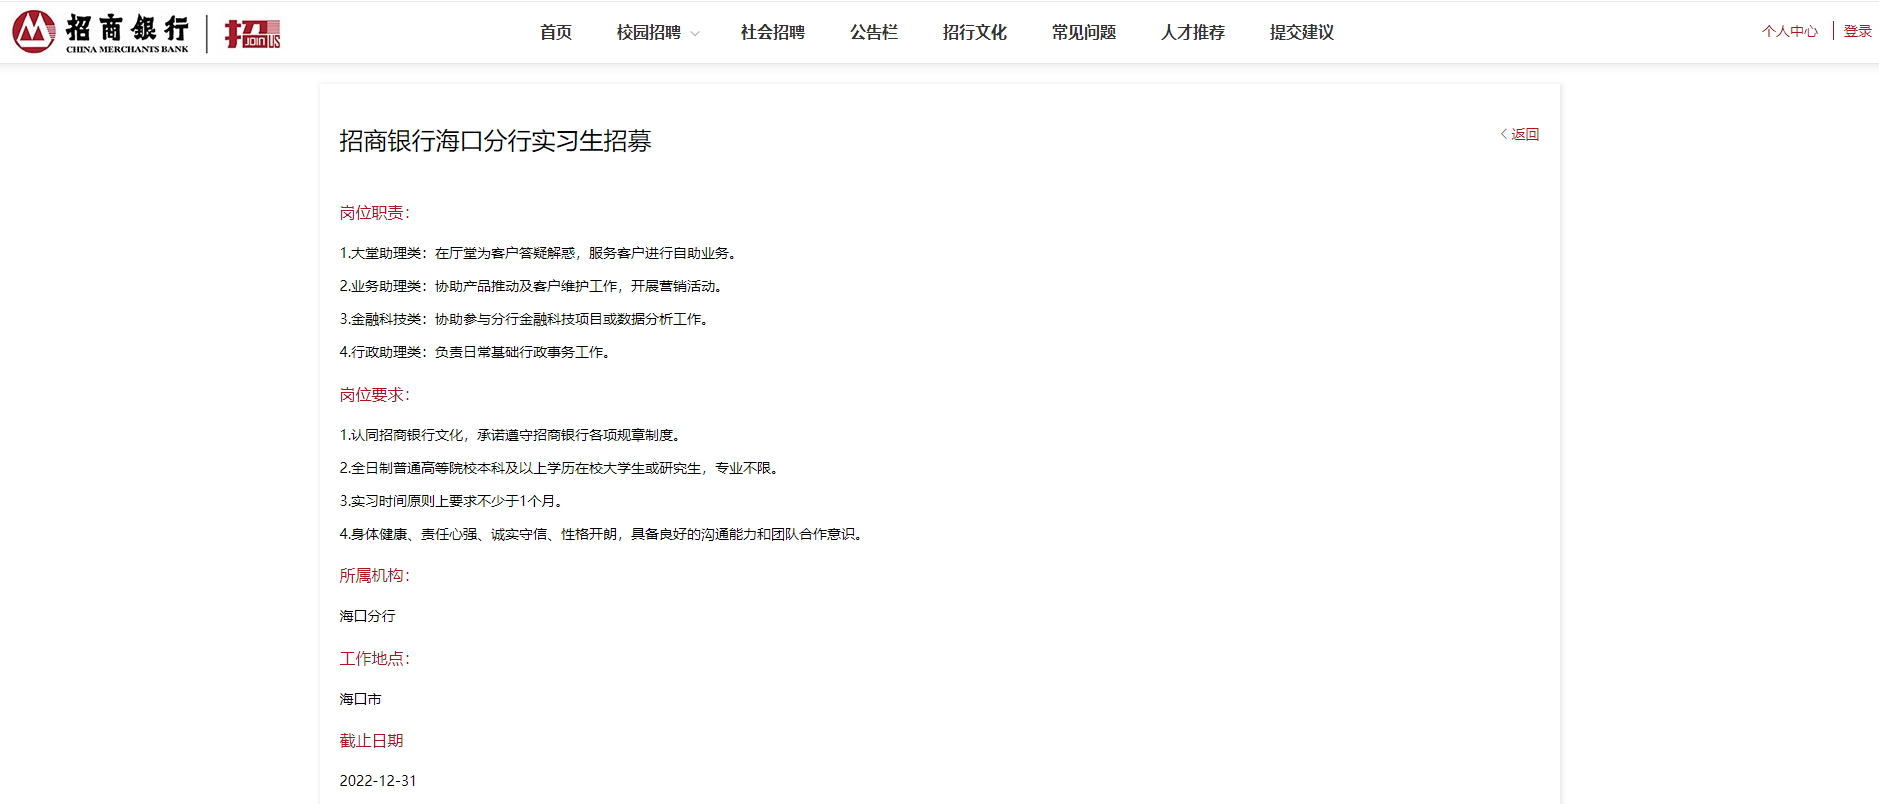
Task: Open the 社会招聘 navigation item
Action: click(x=772, y=33)
